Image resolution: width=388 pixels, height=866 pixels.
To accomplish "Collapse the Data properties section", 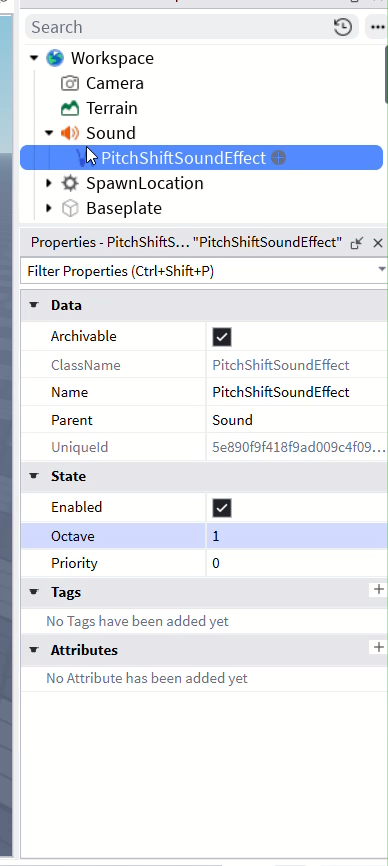I will (34, 305).
